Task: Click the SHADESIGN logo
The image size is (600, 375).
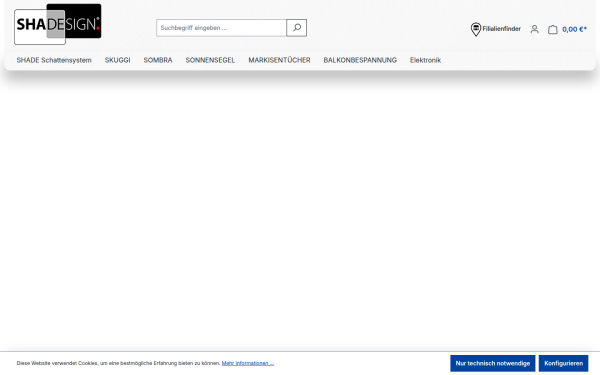Action: [58, 24]
